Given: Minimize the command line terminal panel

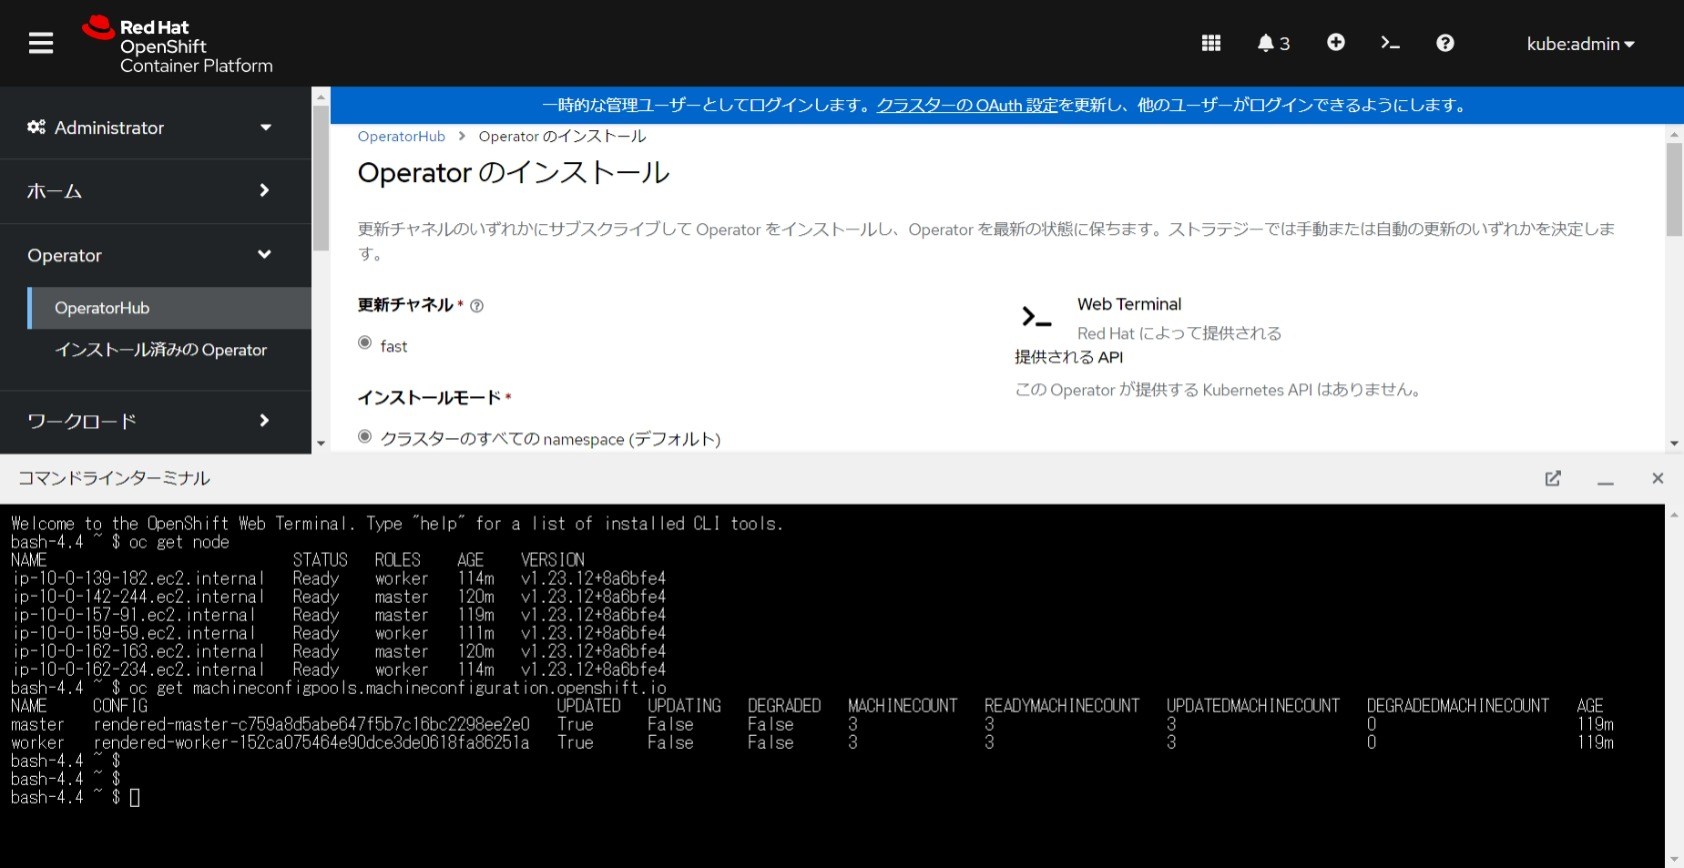Looking at the screenshot, I should click(1606, 479).
